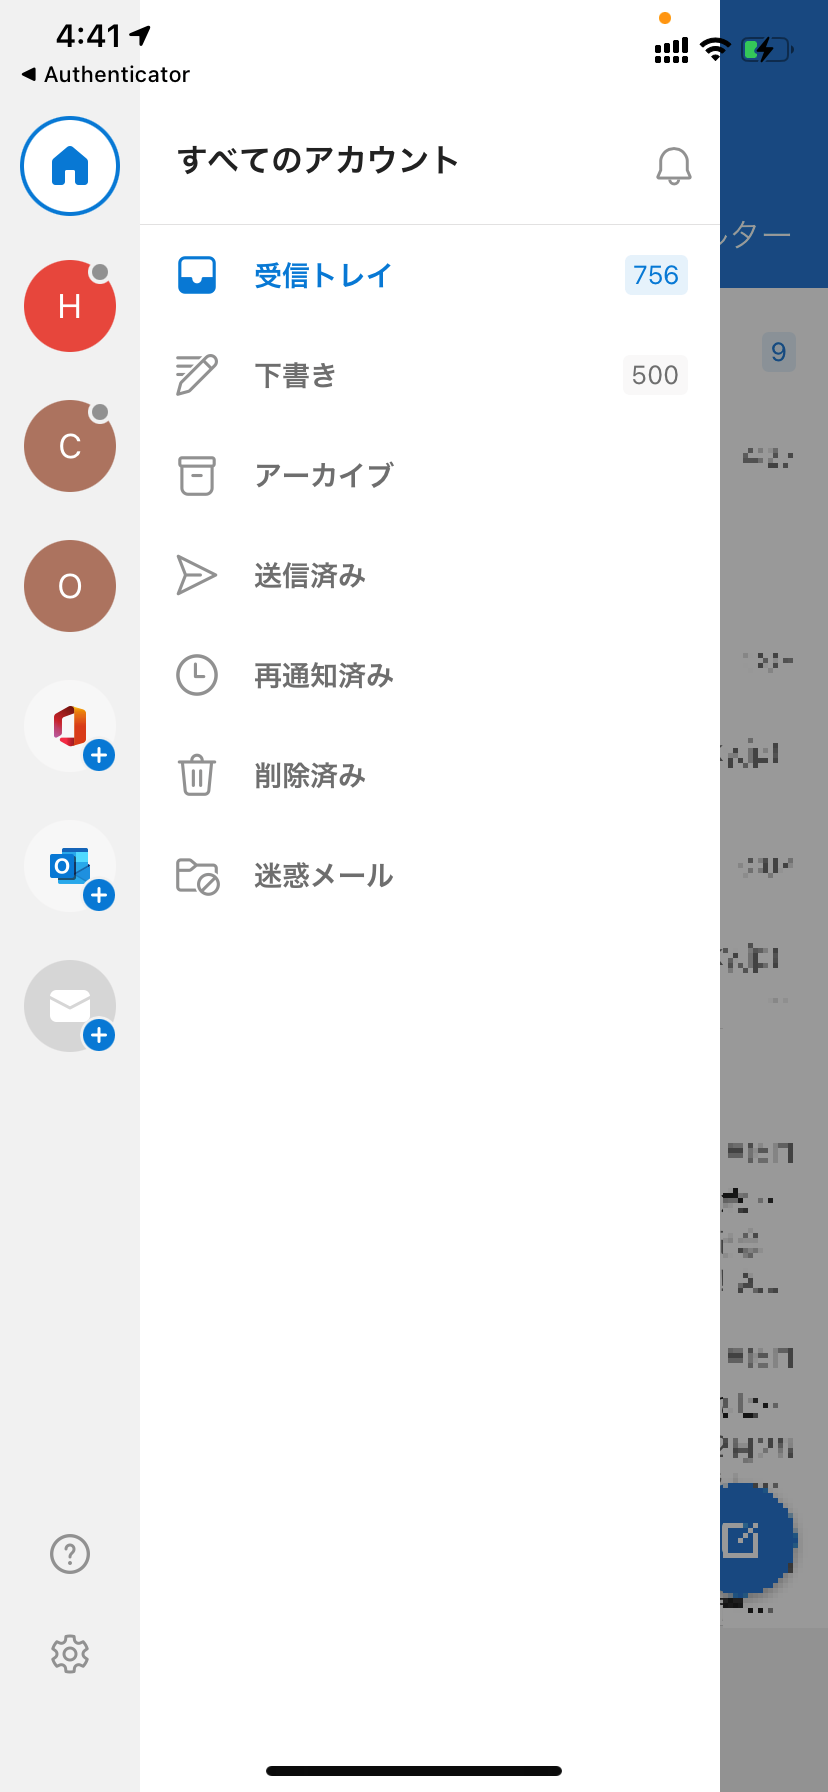The image size is (828, 1792).
Task: Open the 削除済み deleted folder
Action: [x=430, y=775]
